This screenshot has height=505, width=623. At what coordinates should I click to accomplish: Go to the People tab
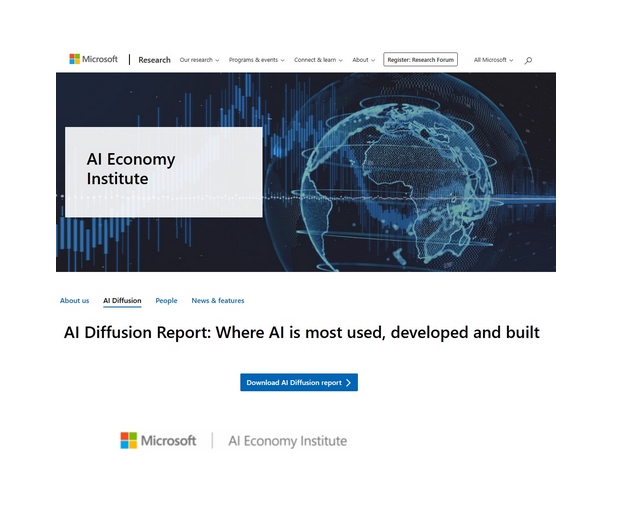(166, 300)
